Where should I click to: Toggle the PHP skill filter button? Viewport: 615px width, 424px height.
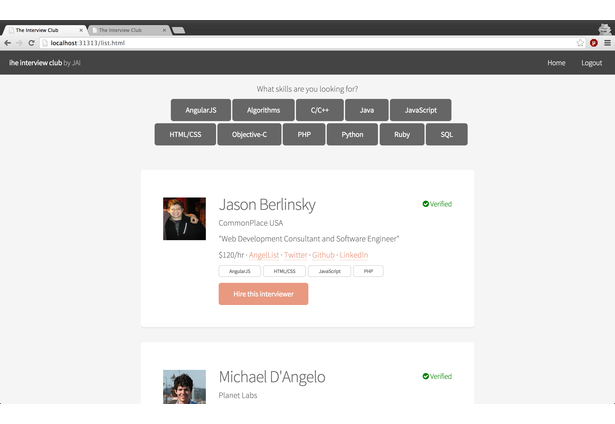[x=304, y=135]
